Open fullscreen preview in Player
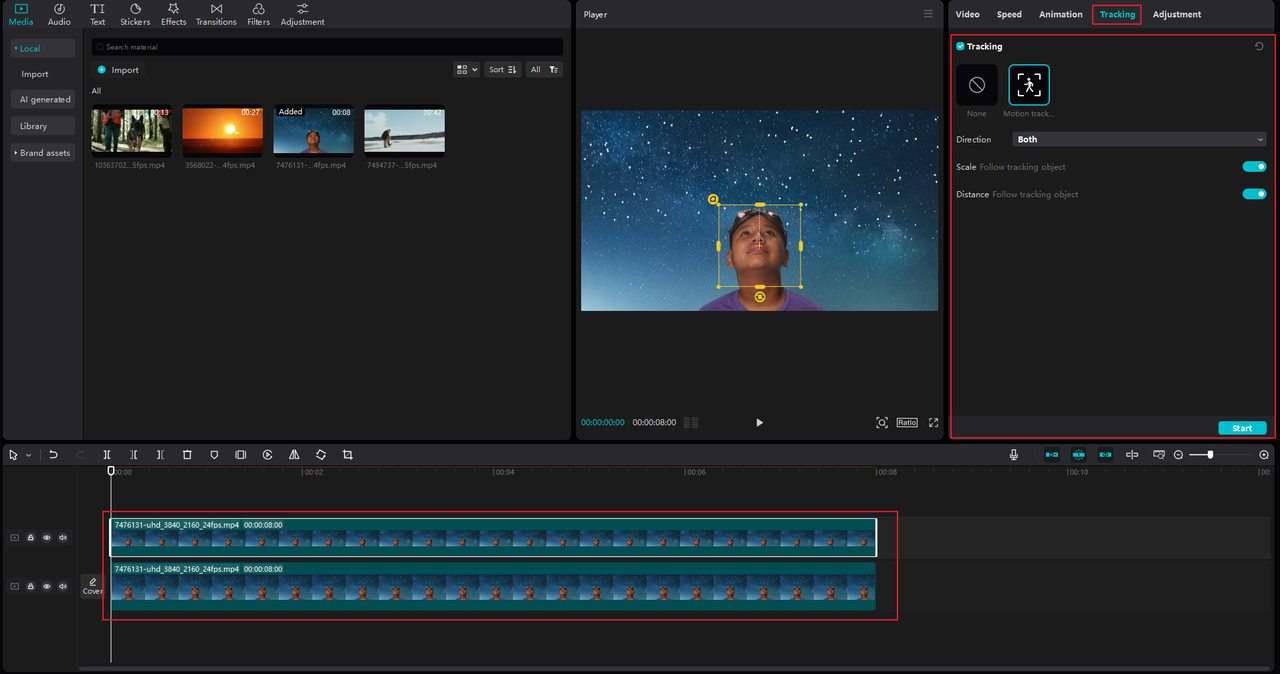1280x674 pixels. [x=934, y=423]
